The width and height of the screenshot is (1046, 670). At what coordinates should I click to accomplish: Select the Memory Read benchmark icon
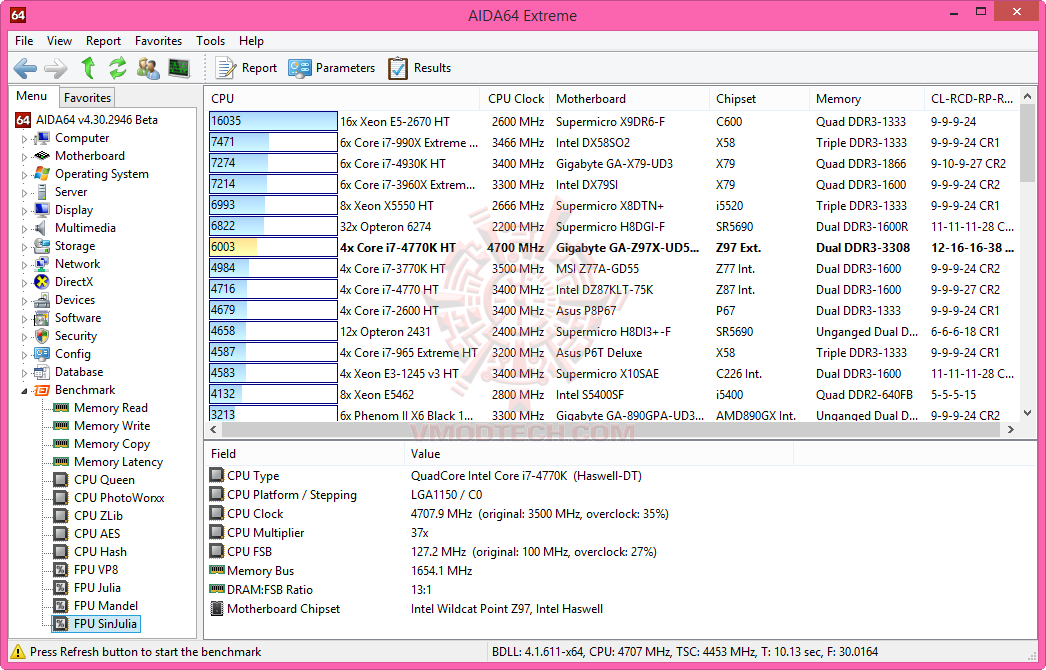pos(61,407)
